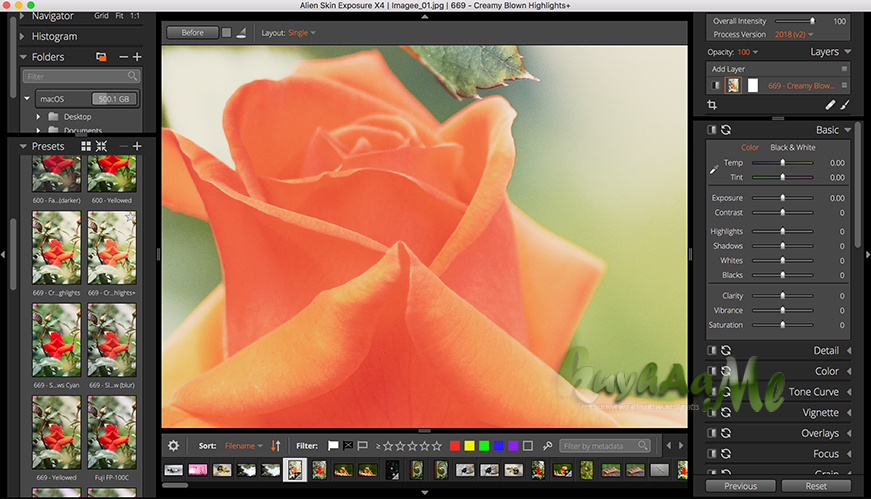871x499 pixels.
Task: Toggle Vignette panel on/off switch
Action: pyautogui.click(x=712, y=412)
